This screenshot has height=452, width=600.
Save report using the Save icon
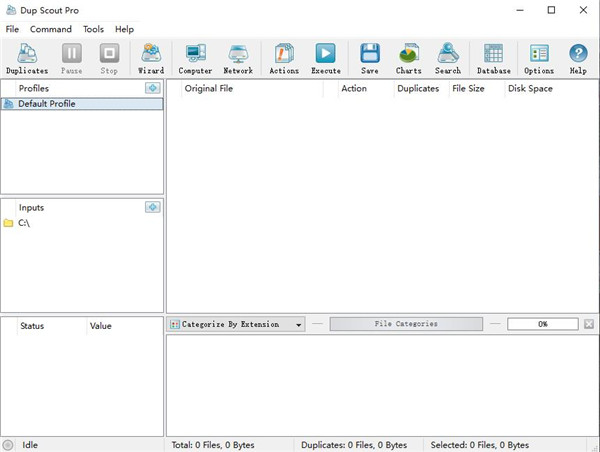[370, 58]
